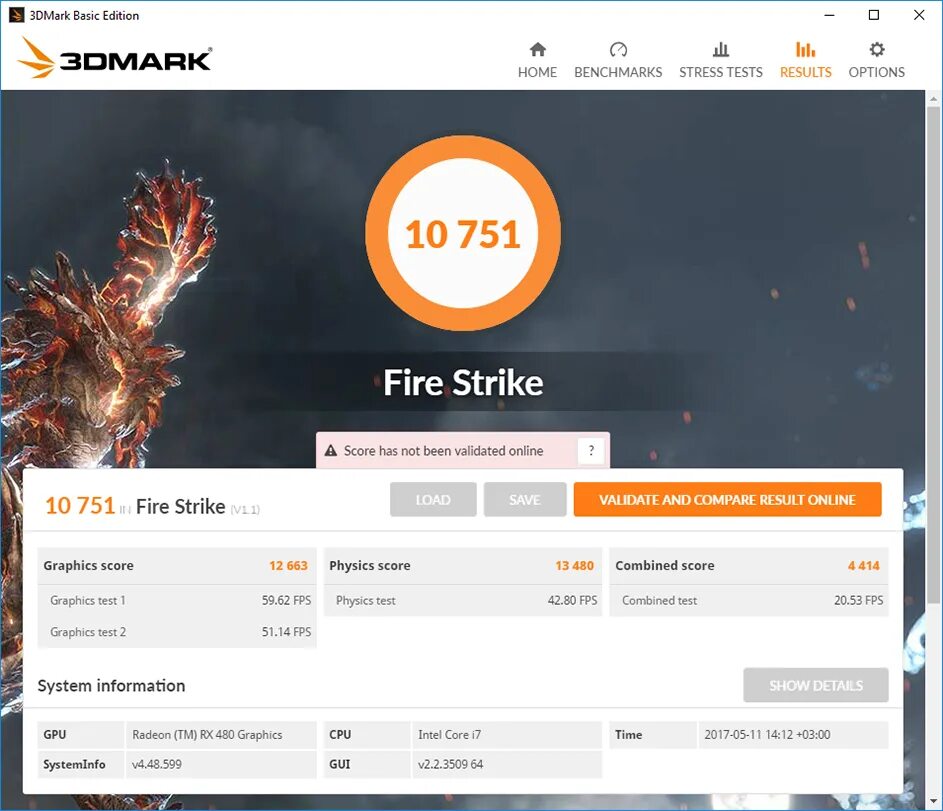Maximize the 3DMark window

click(x=874, y=15)
